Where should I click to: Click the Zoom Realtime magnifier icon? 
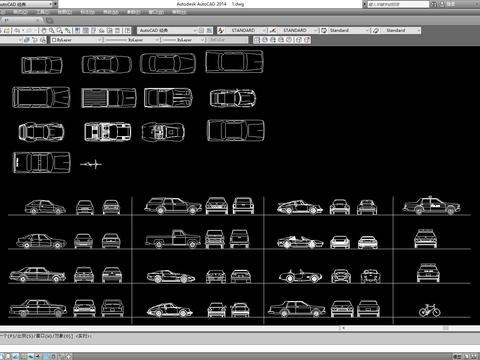click(52, 31)
